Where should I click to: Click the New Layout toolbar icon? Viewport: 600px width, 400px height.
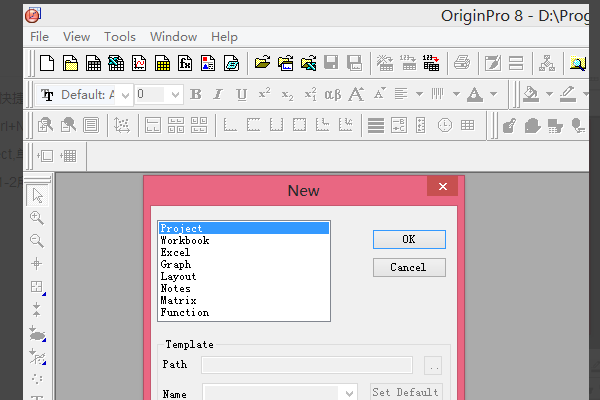point(208,63)
